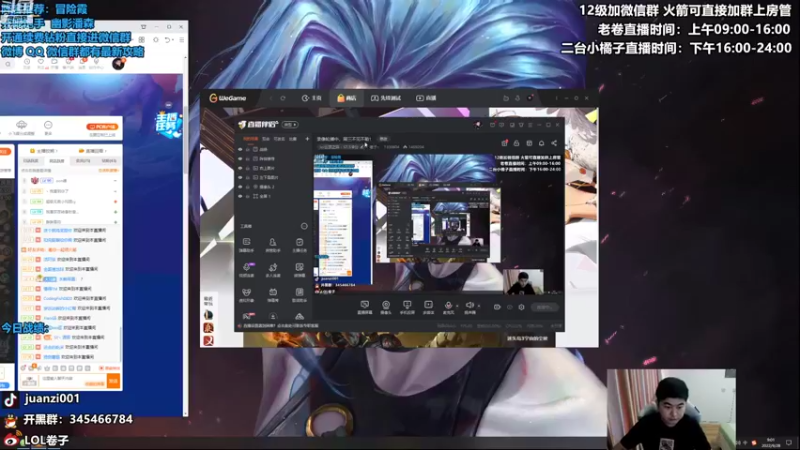
Task: Click the notice text in streaming tool status bar
Action: coord(281,326)
